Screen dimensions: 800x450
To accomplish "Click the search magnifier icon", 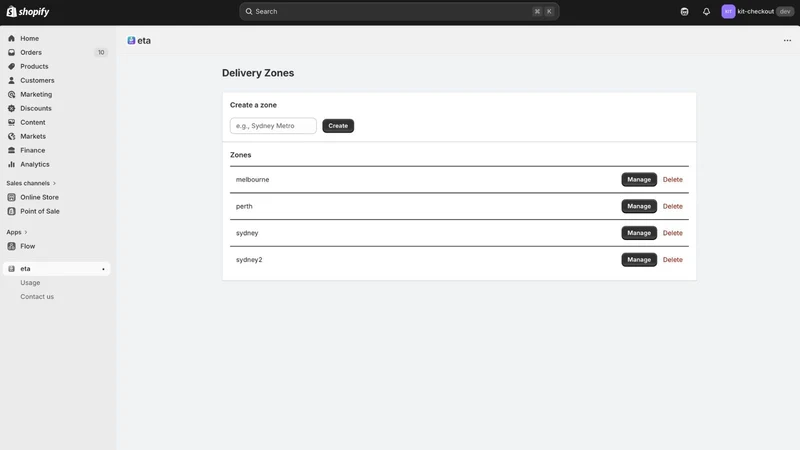I will (x=249, y=11).
